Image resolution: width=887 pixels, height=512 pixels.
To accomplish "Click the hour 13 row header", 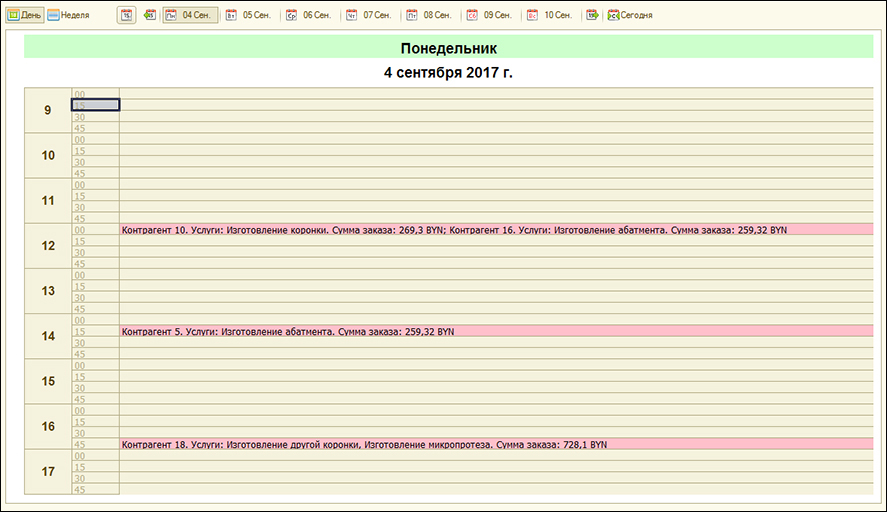I will [x=48, y=291].
